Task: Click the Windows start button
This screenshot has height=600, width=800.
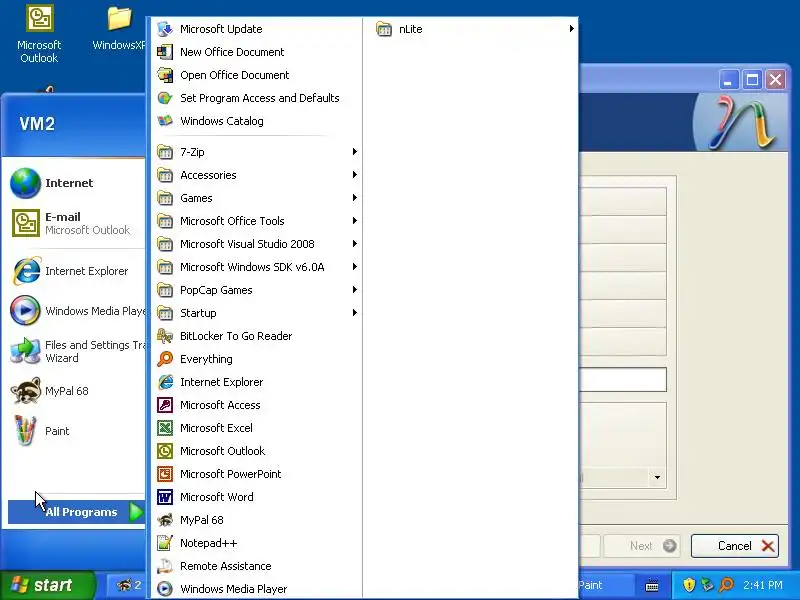Action: [x=47, y=585]
